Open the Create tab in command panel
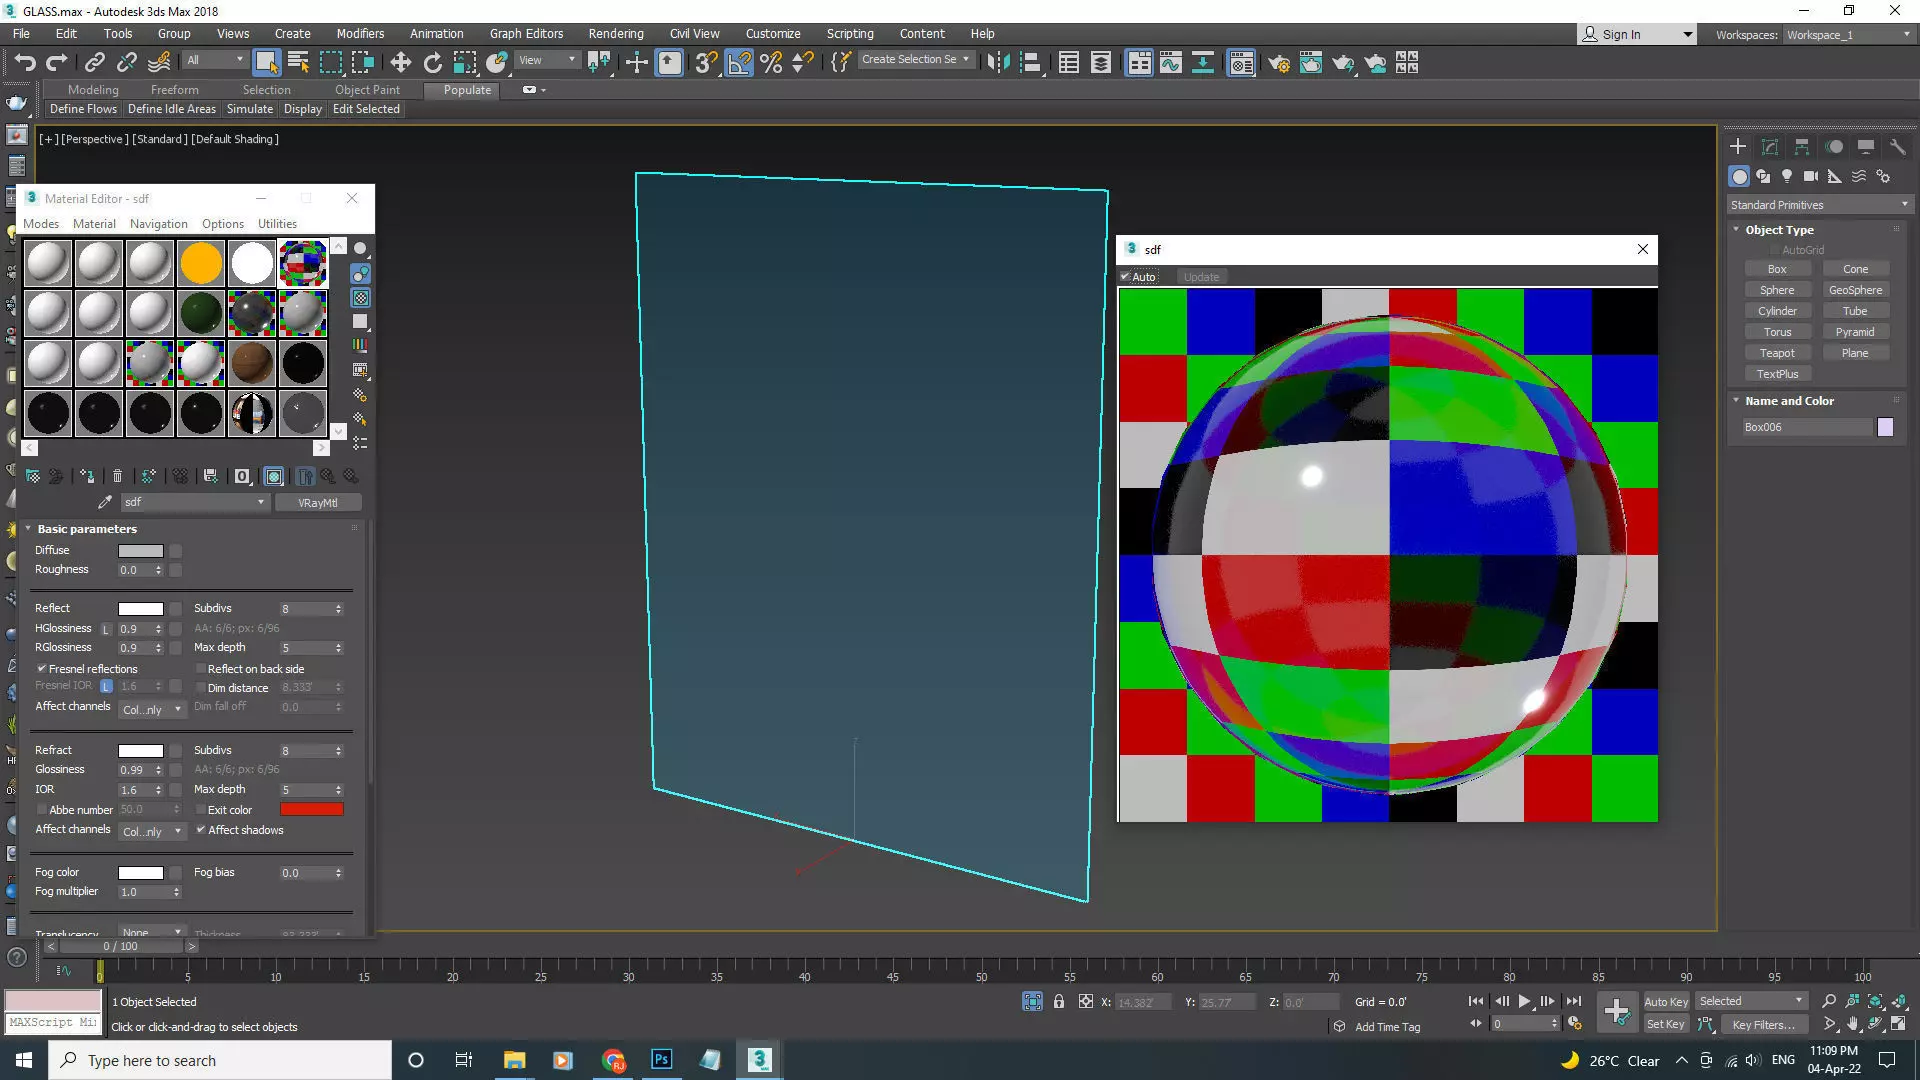 click(x=1738, y=146)
